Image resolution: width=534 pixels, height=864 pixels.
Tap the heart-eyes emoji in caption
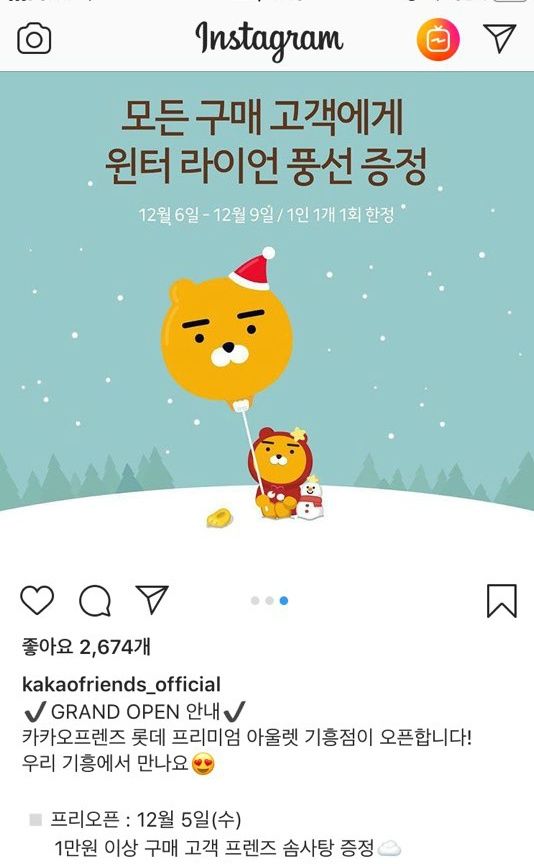[x=203, y=764]
